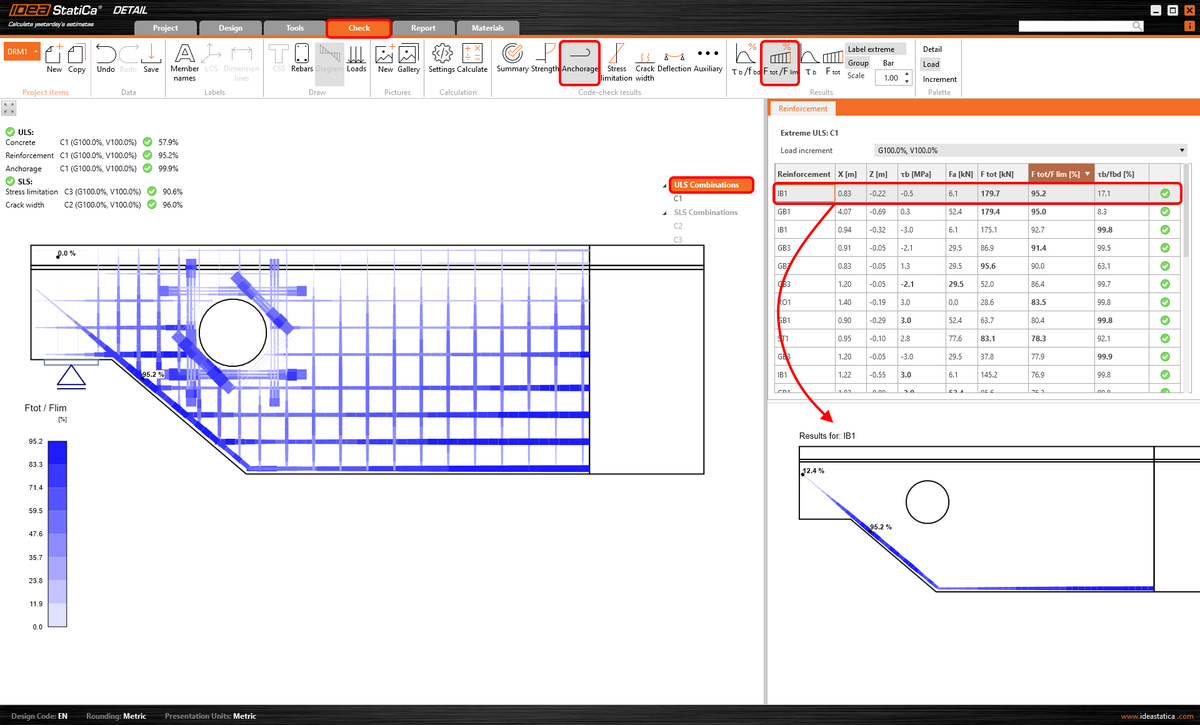The height and width of the screenshot is (725, 1200).
Task: Toggle the Label extreme option
Action: point(876,48)
